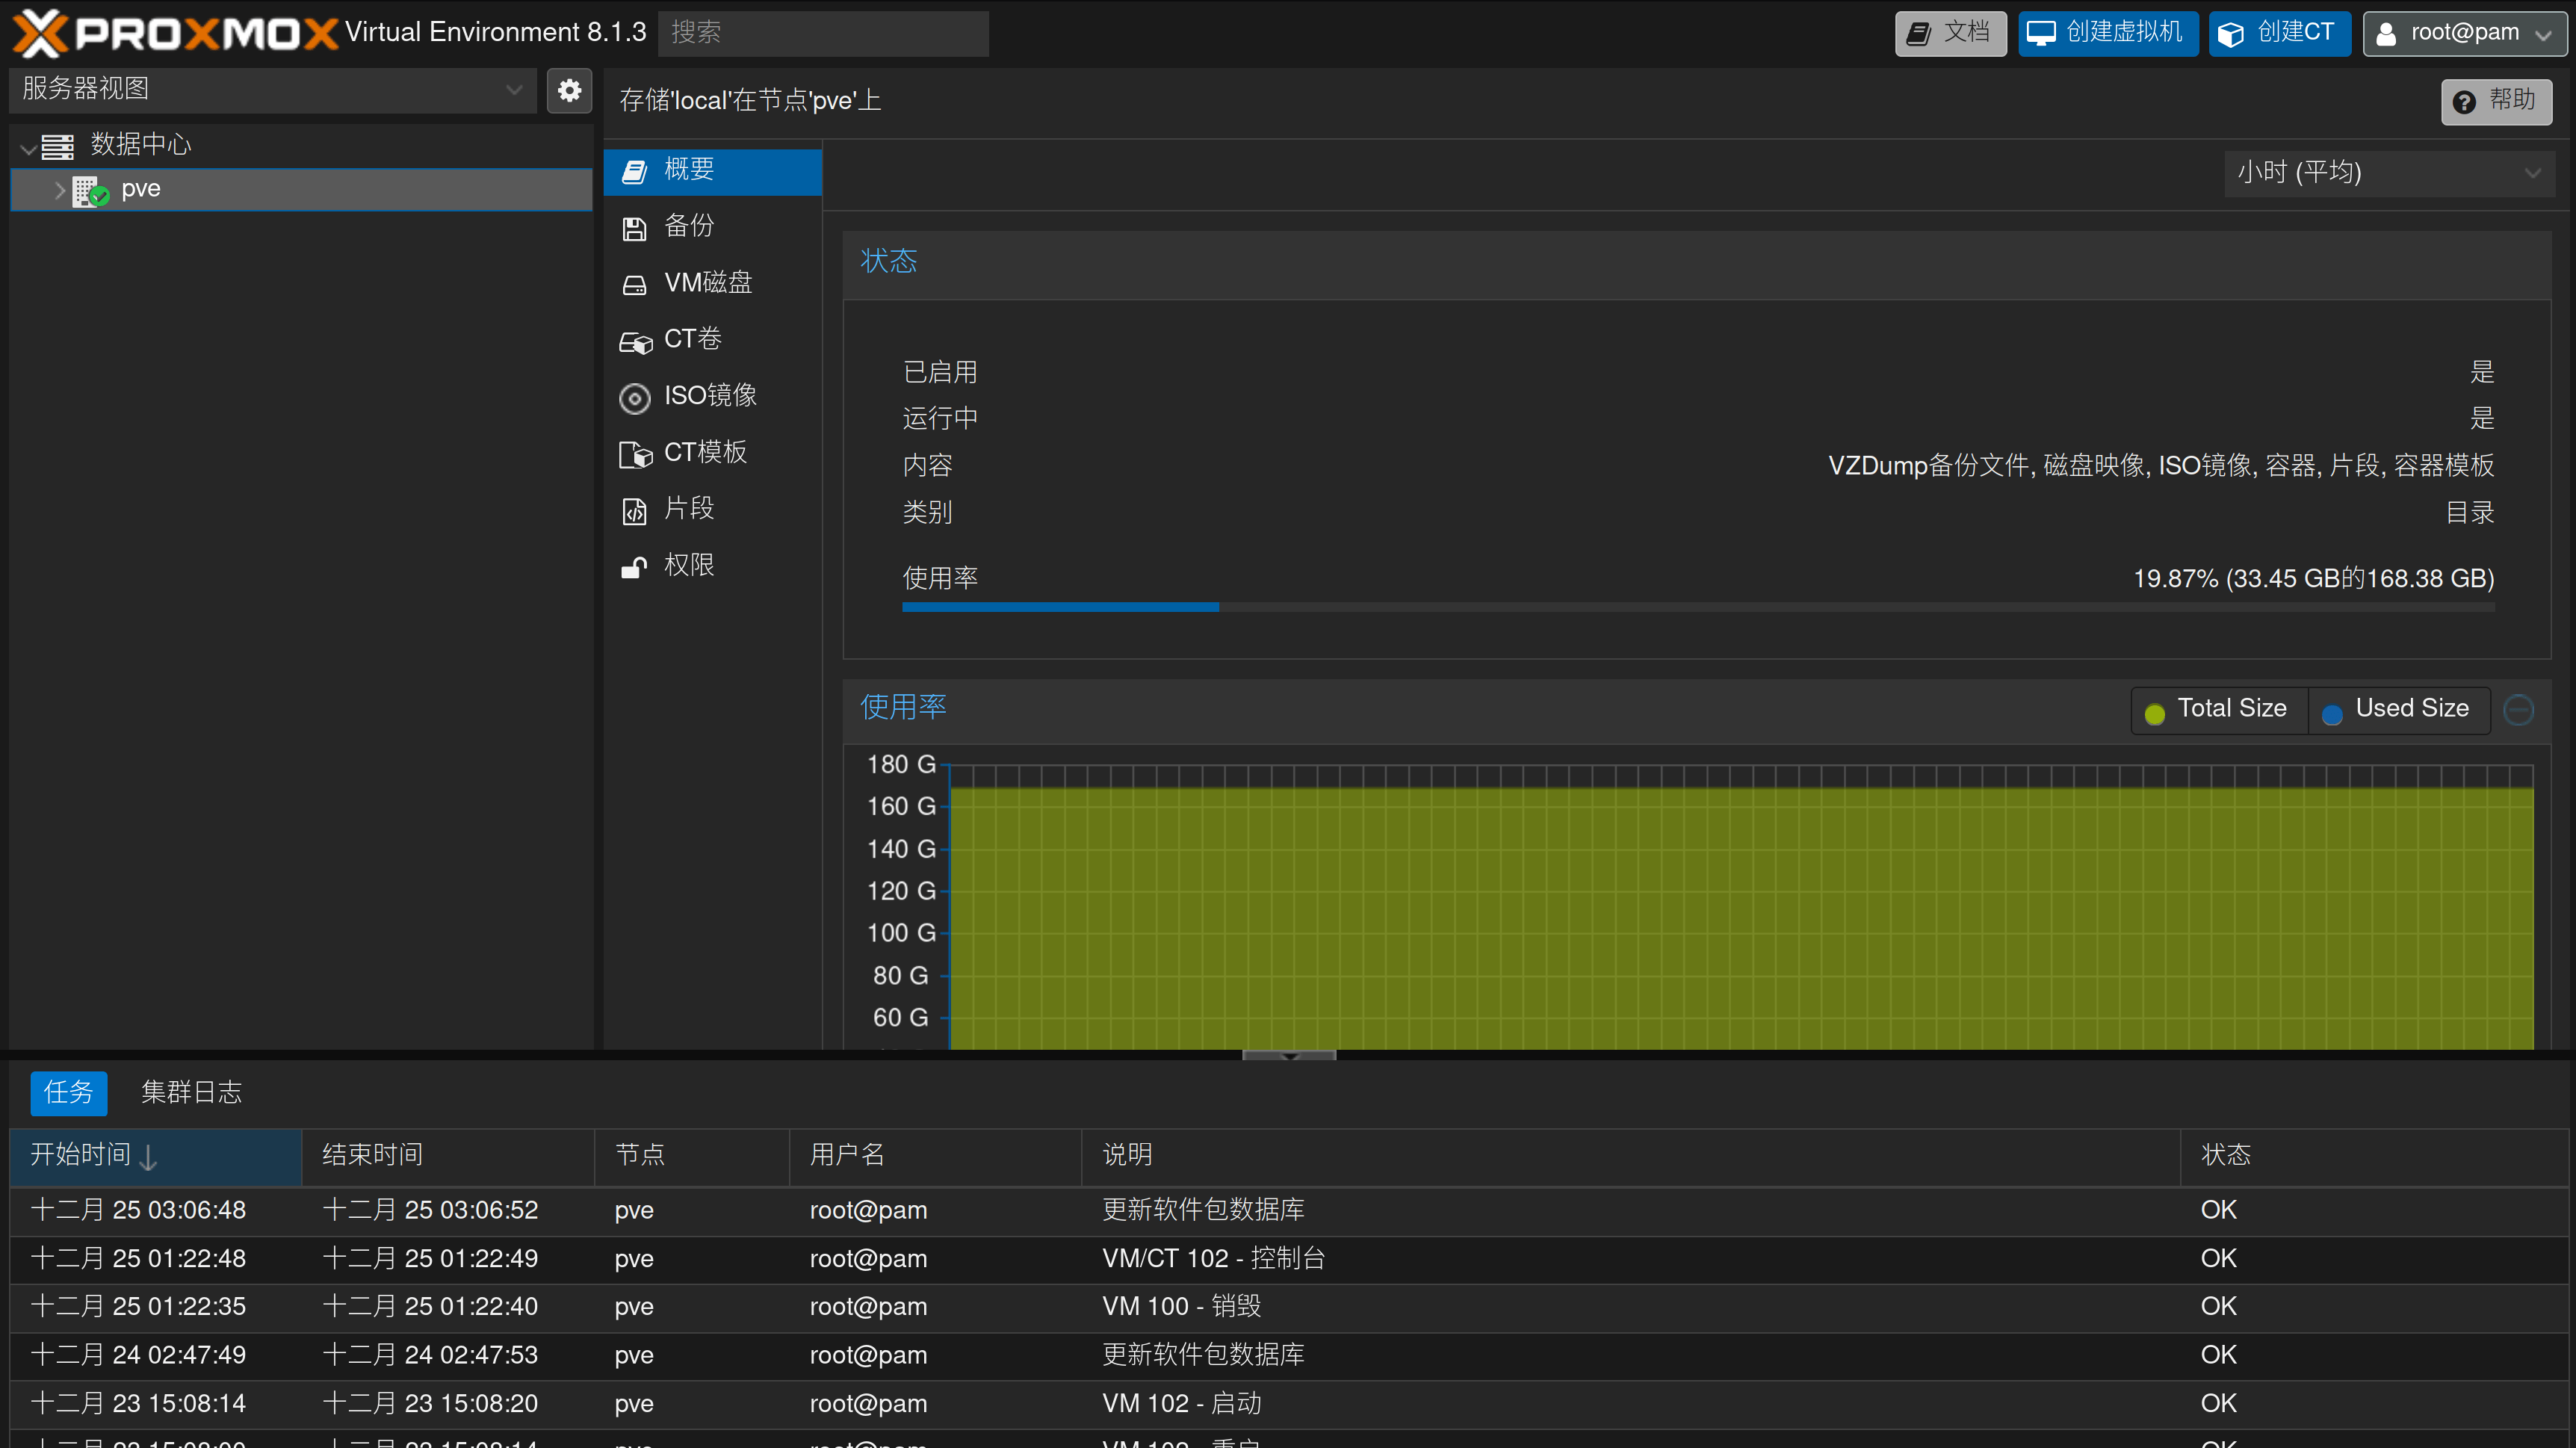Image resolution: width=2576 pixels, height=1448 pixels.
Task: Click the 创建虚拟机 button
Action: tap(2108, 34)
